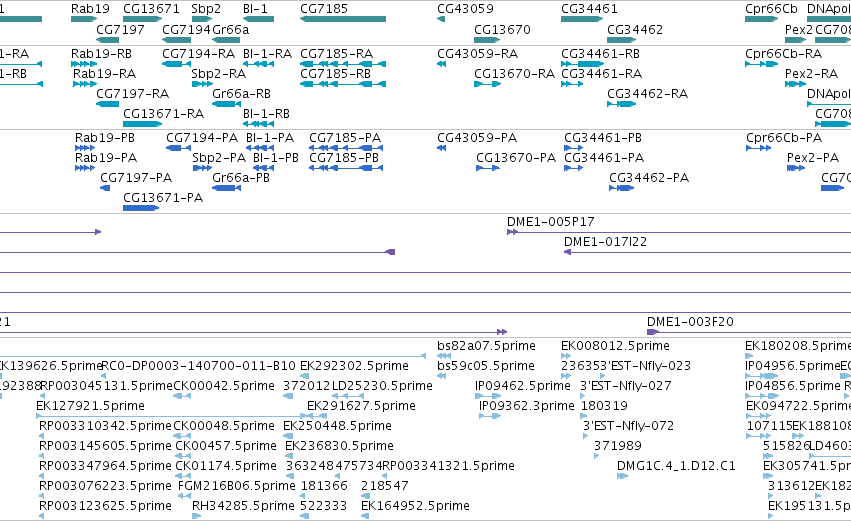Screen dimensions: 851x521
Task: Select transcript BI-1-RA
Action: pyautogui.click(x=268, y=54)
